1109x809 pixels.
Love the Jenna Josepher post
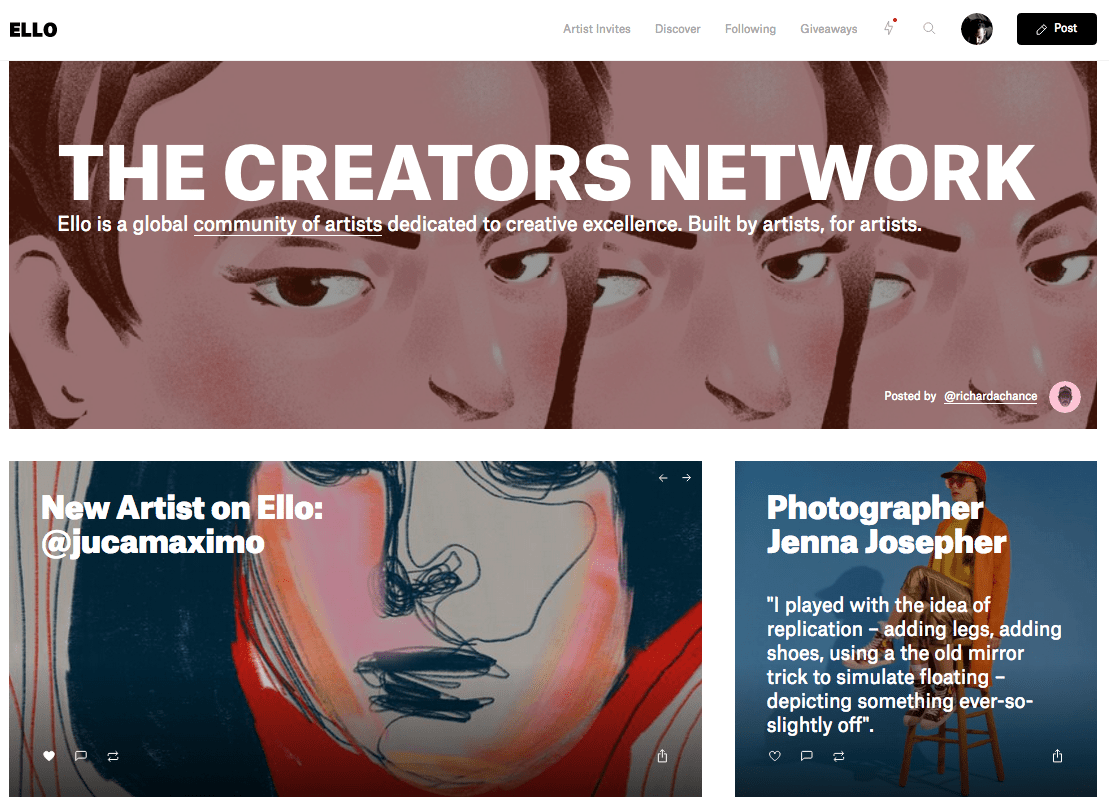click(x=775, y=756)
